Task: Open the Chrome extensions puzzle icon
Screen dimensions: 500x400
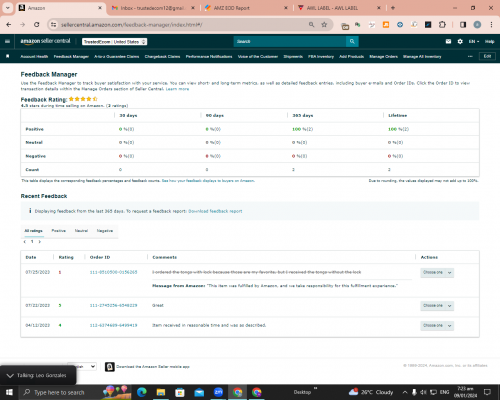Action: (442, 25)
